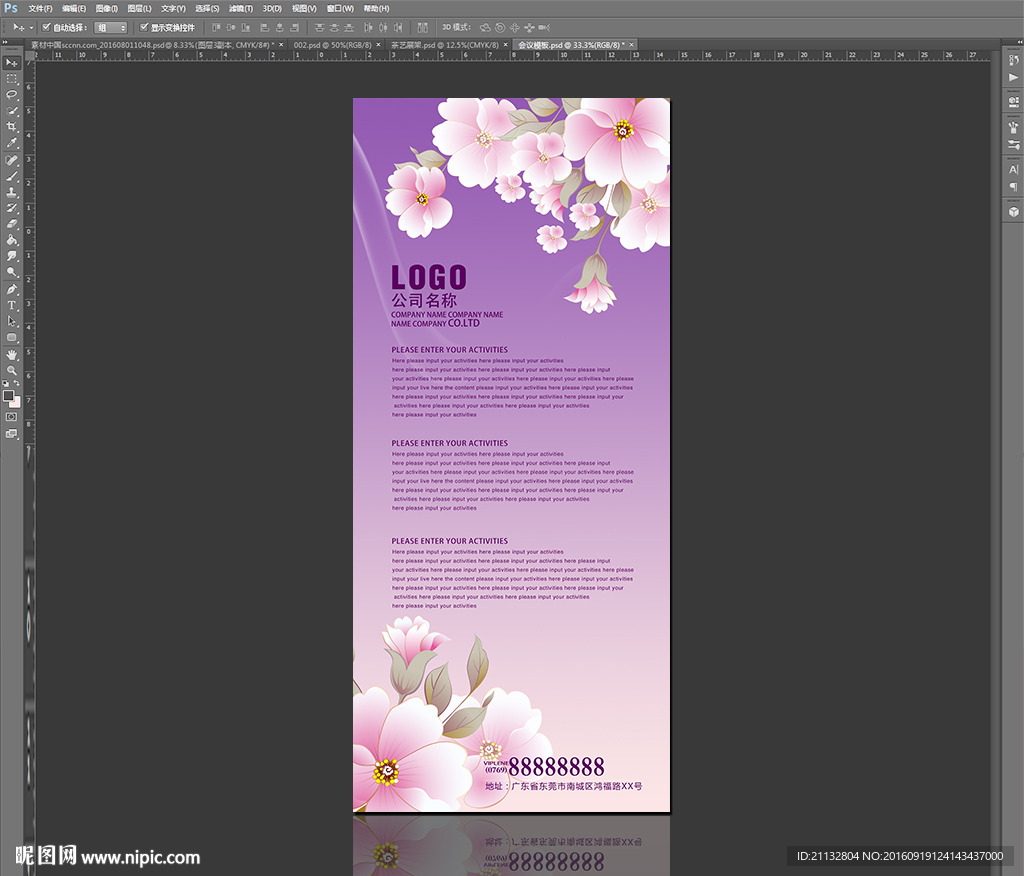The image size is (1024, 876).
Task: Select the Clone Stamp tool
Action: pos(12,192)
